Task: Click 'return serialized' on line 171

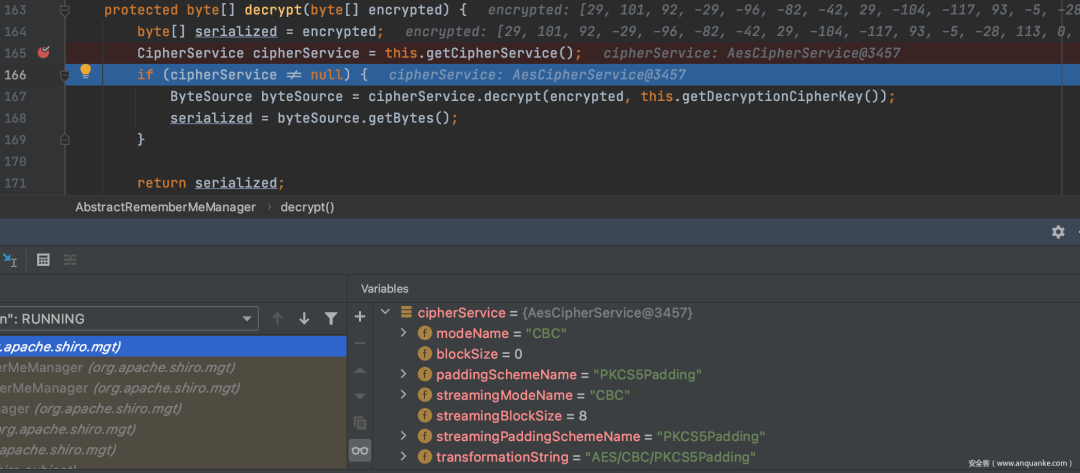Action: pyautogui.click(x=207, y=183)
